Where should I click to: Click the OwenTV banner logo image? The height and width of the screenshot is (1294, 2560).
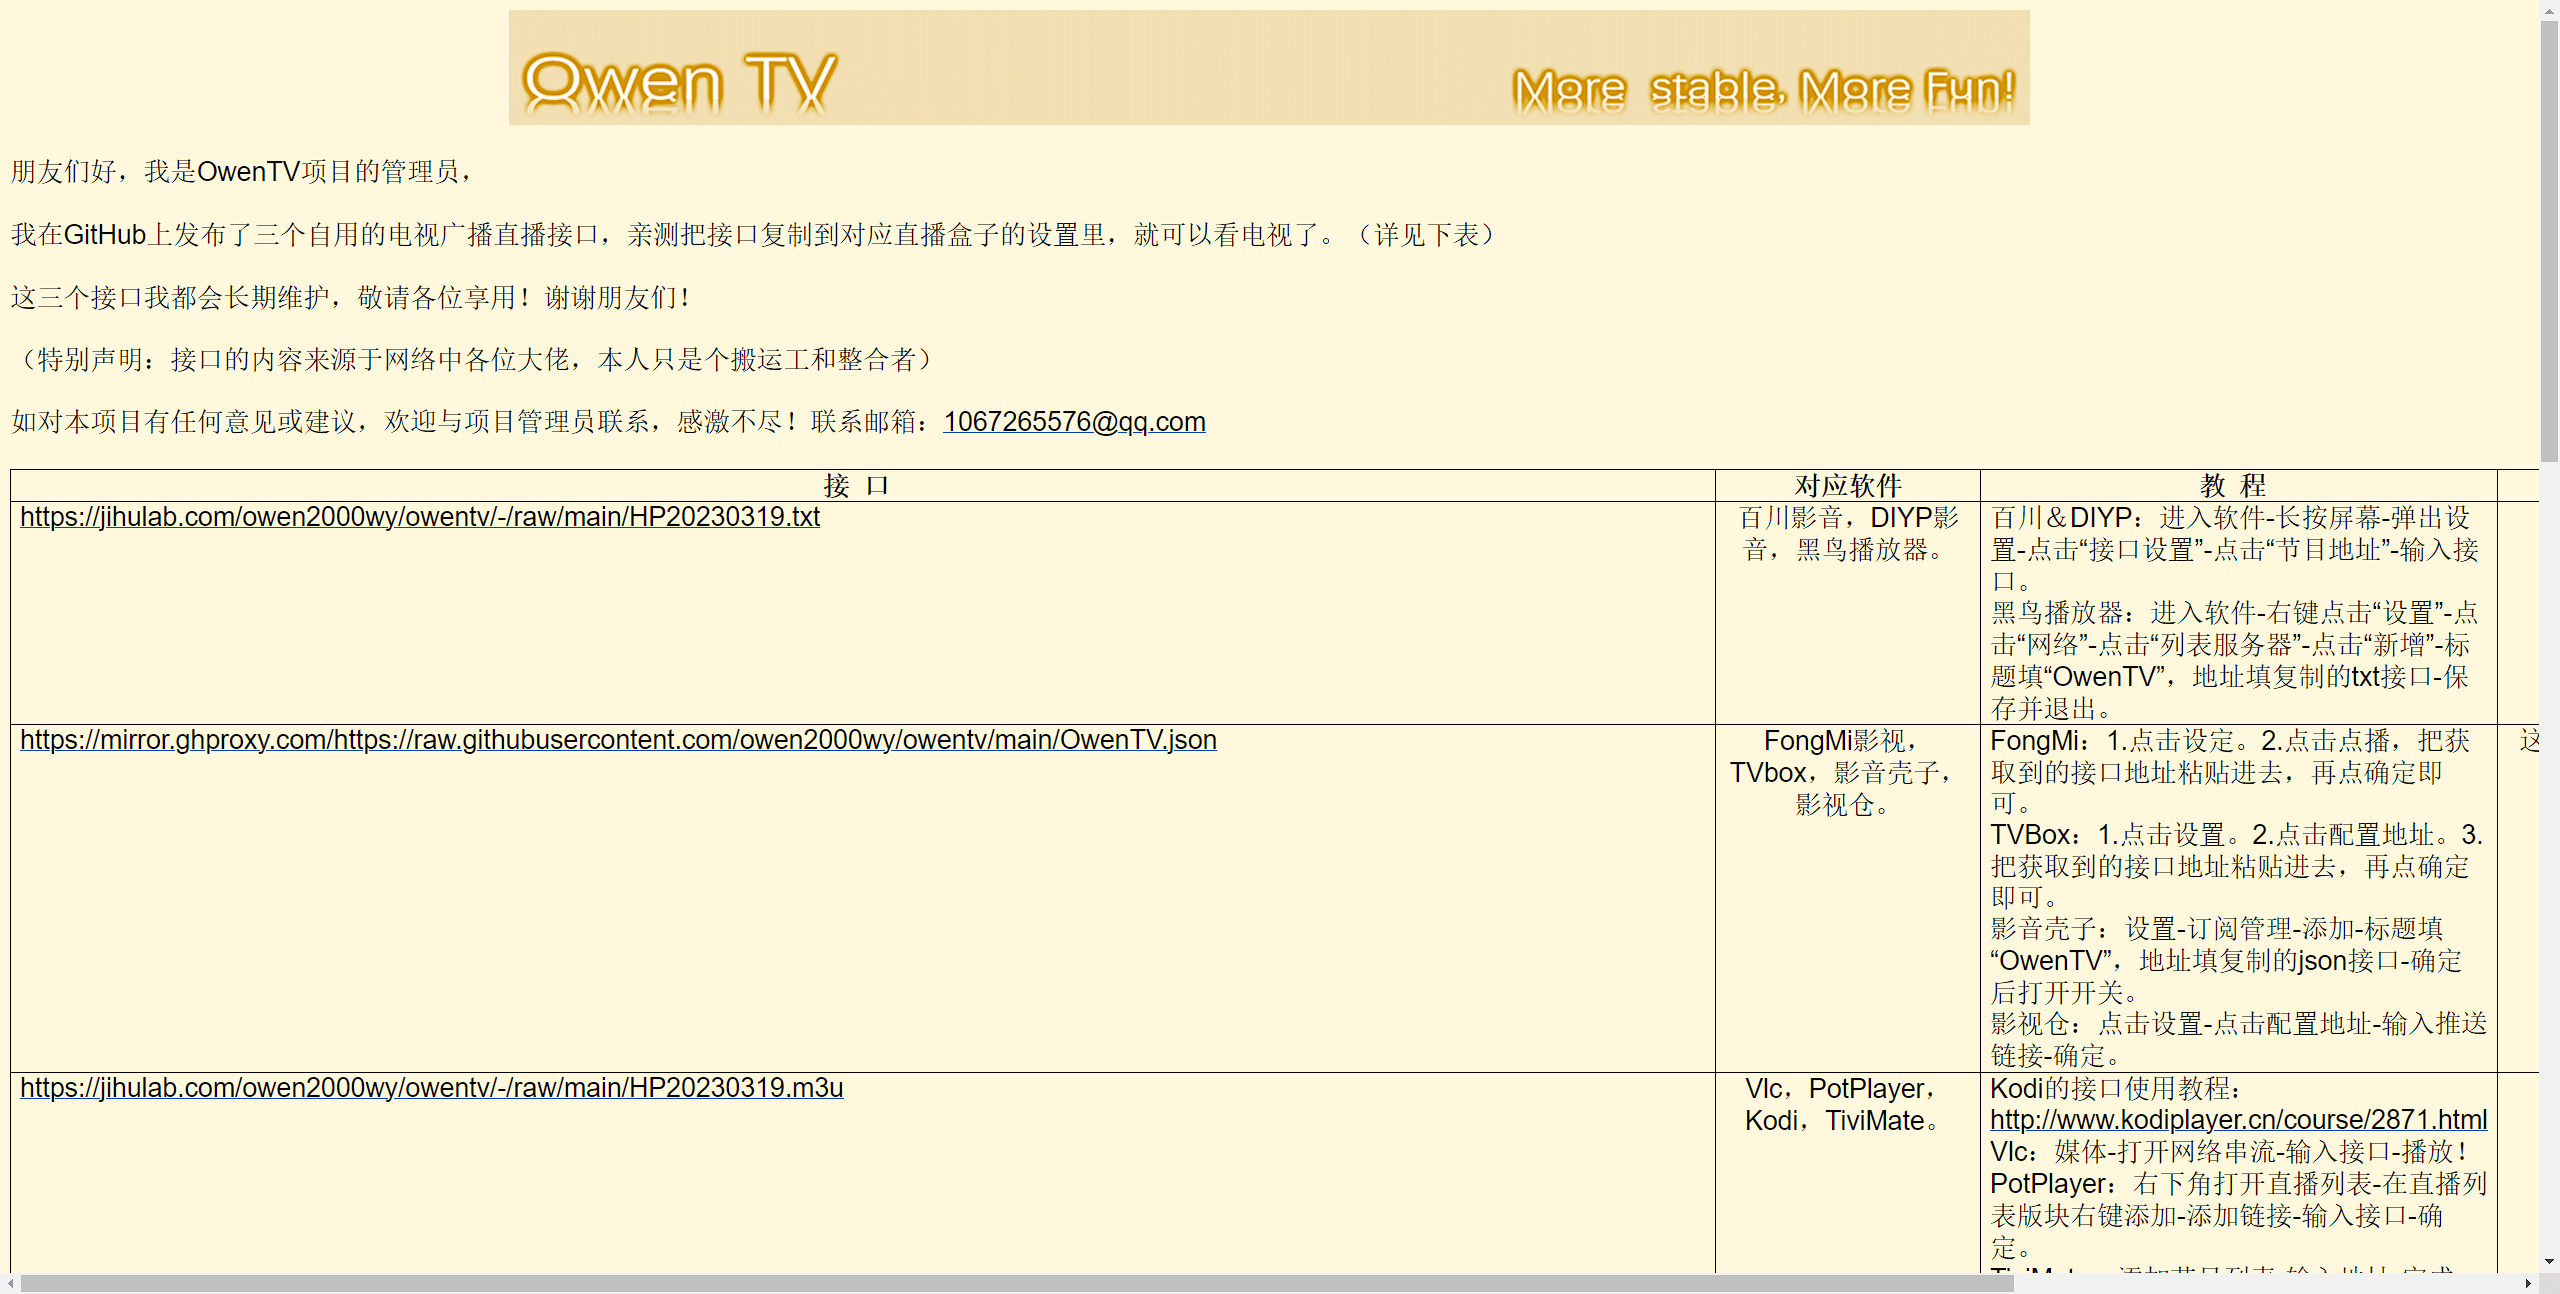680,80
